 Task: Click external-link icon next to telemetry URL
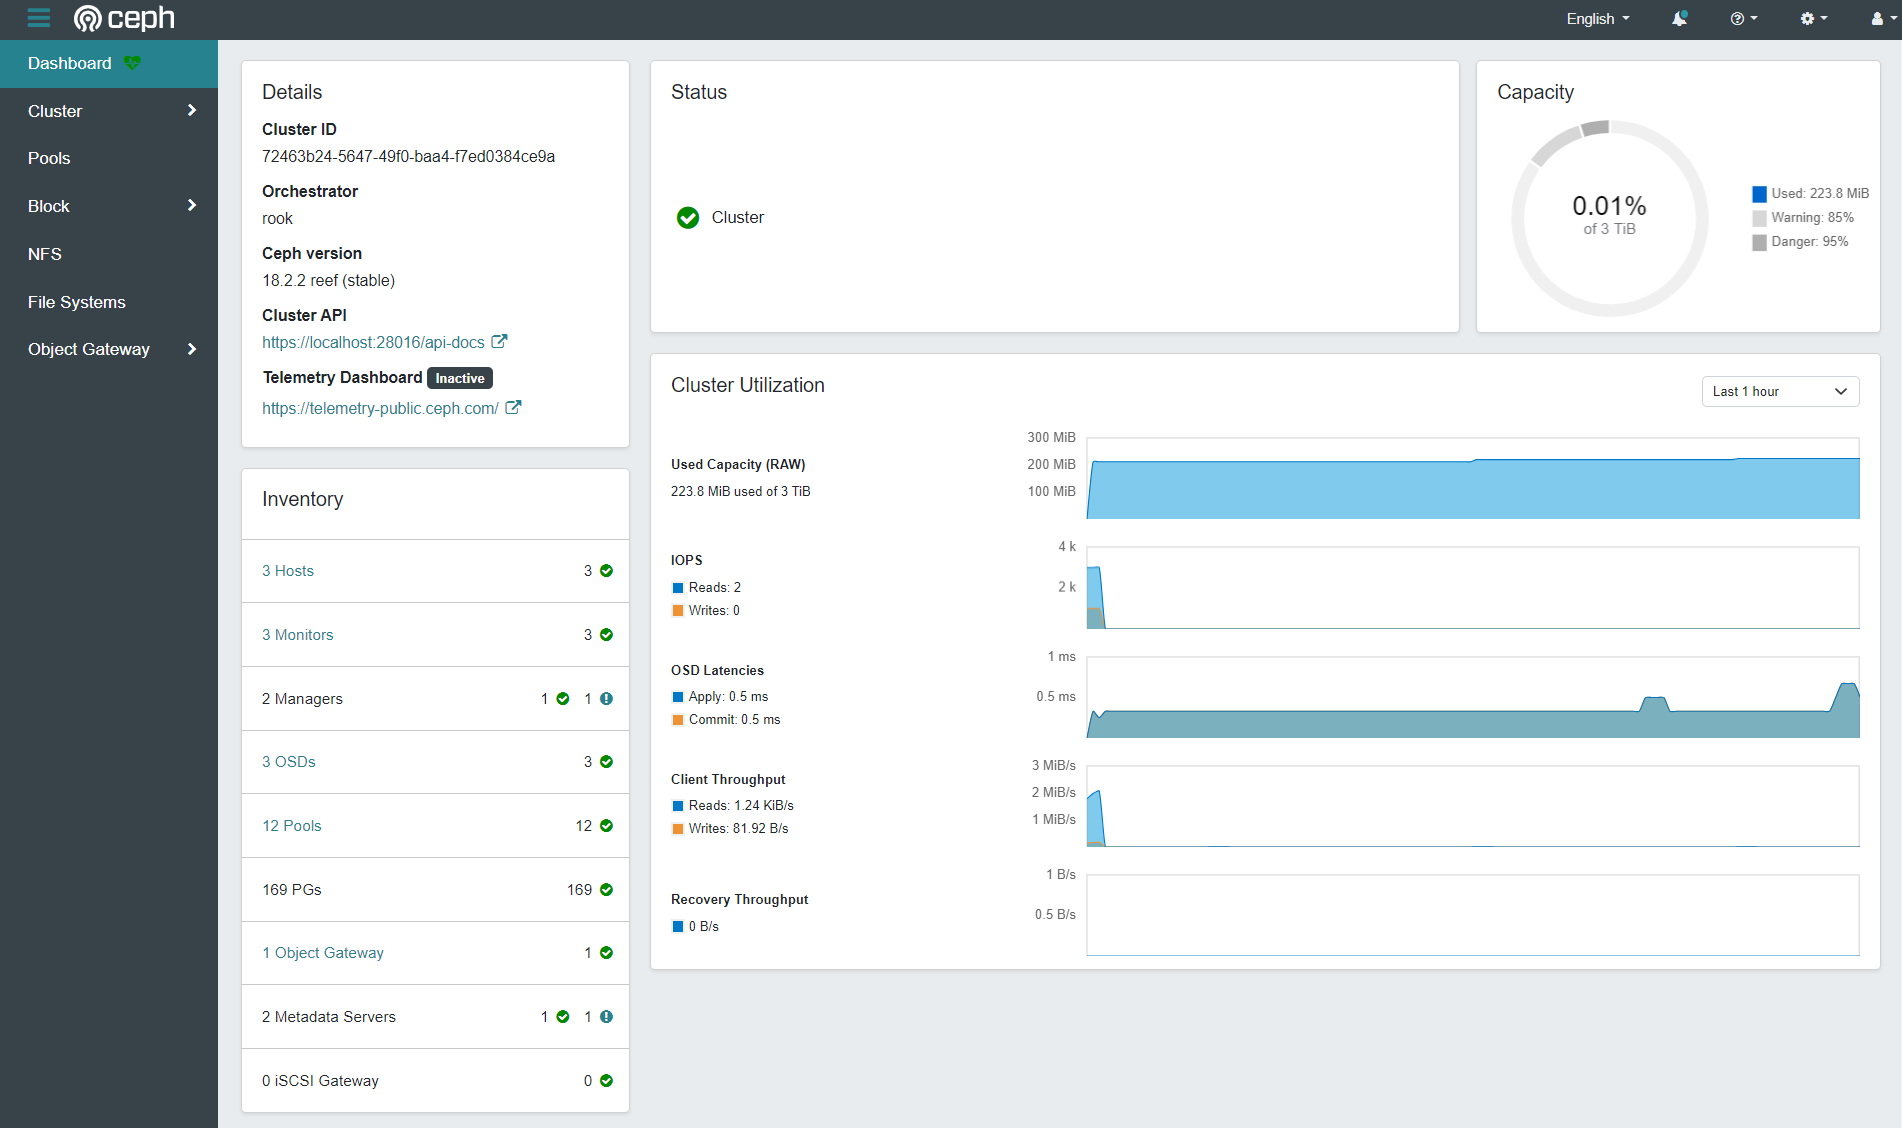(513, 407)
